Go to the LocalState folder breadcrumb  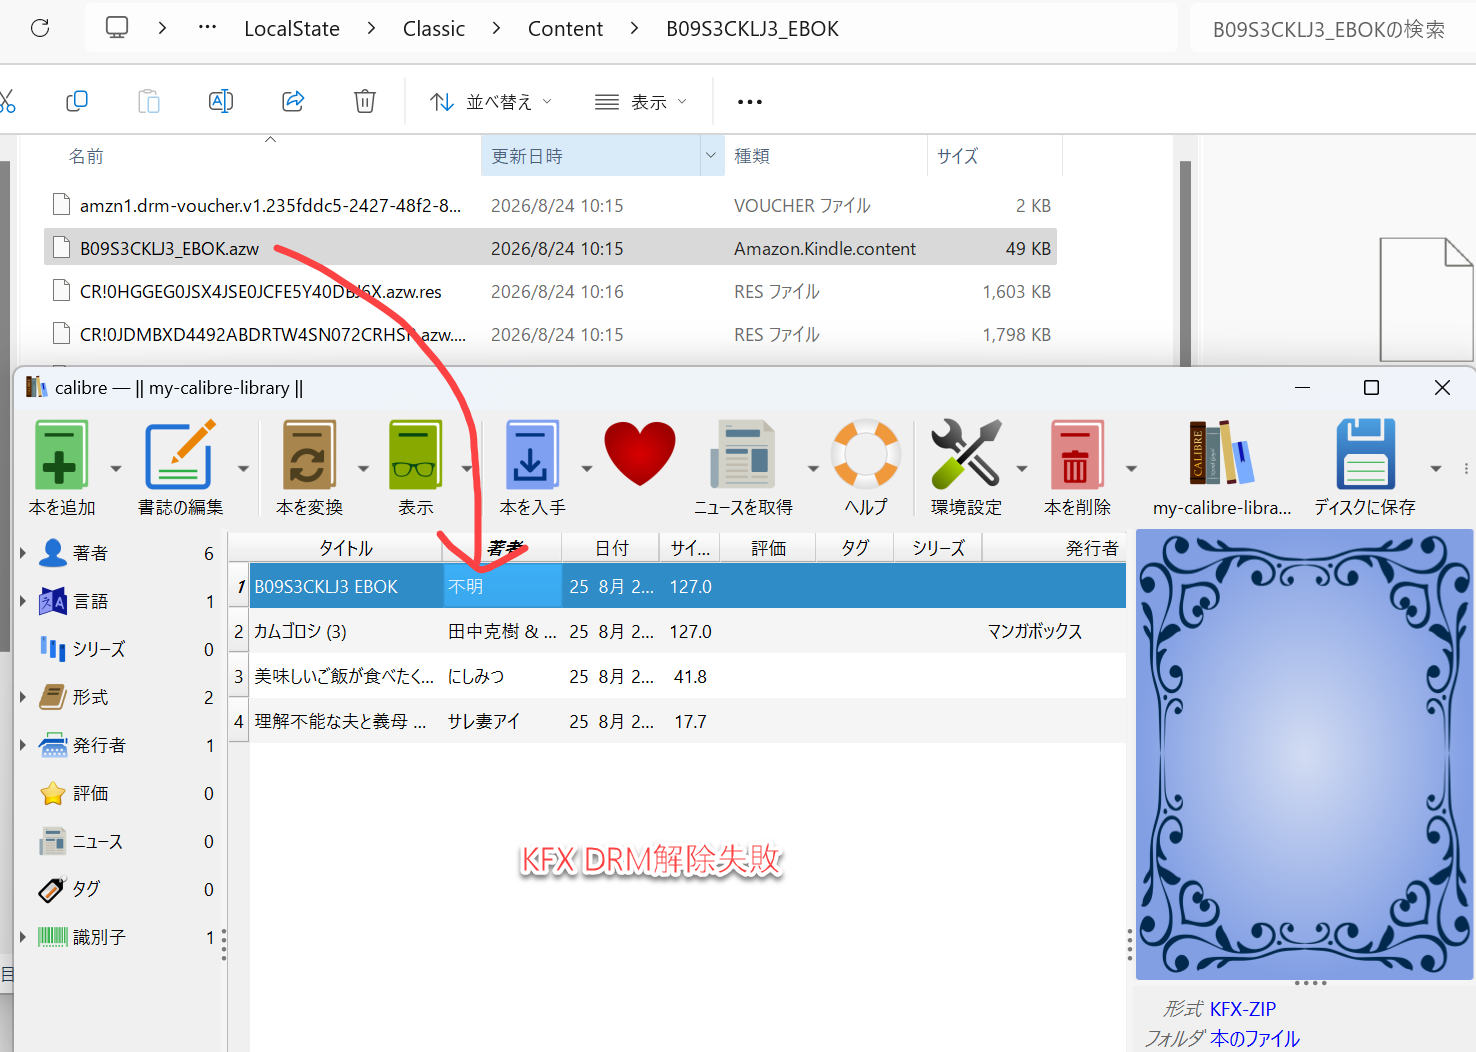point(292,29)
